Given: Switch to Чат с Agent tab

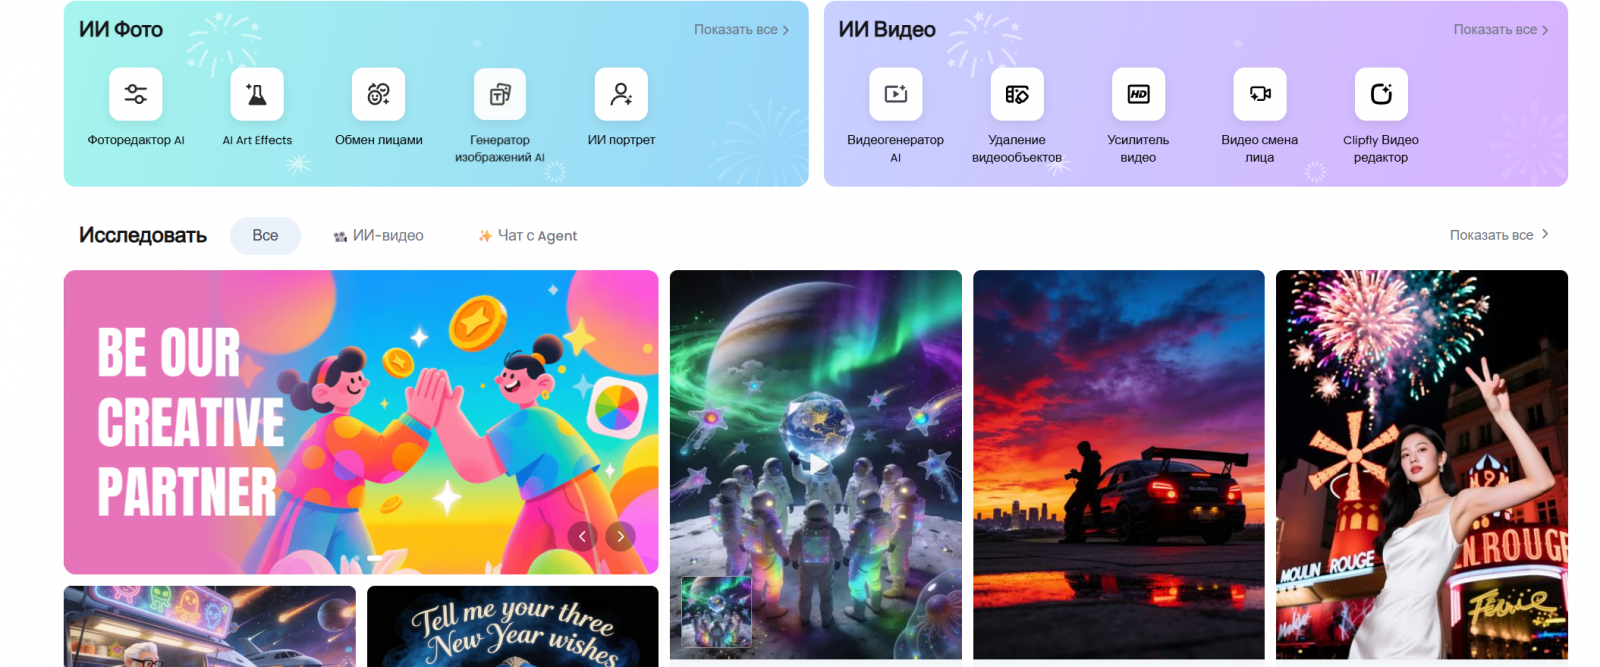Looking at the screenshot, I should [527, 236].
